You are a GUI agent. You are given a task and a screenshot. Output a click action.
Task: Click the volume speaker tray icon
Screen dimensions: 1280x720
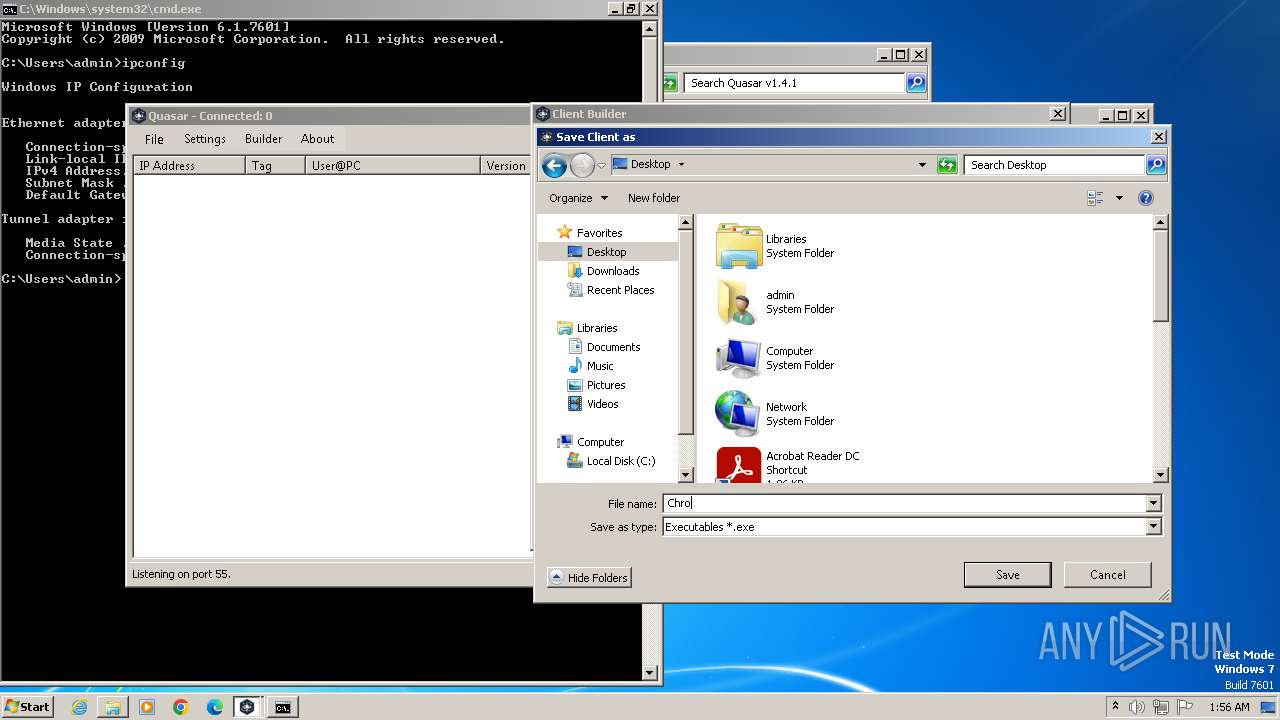click(x=1137, y=707)
